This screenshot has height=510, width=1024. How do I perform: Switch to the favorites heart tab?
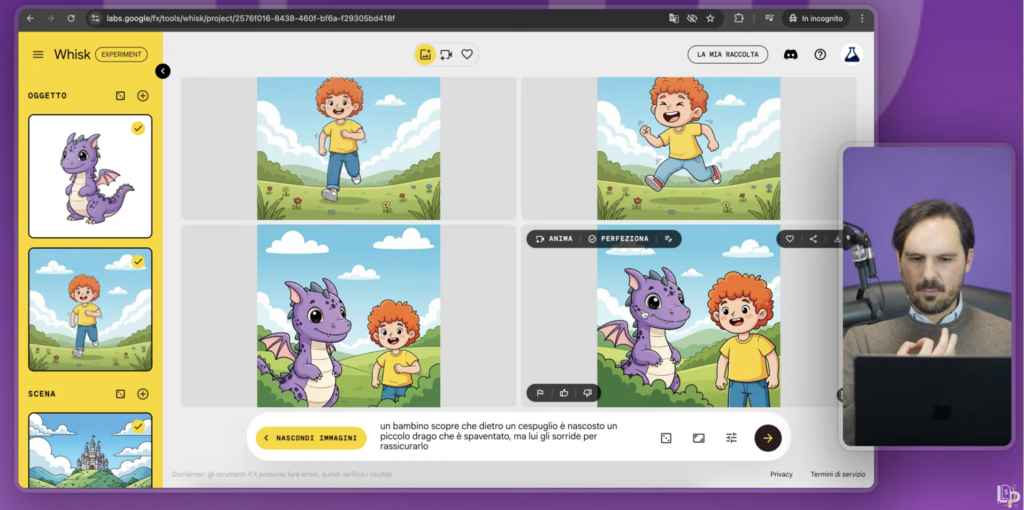pos(467,55)
